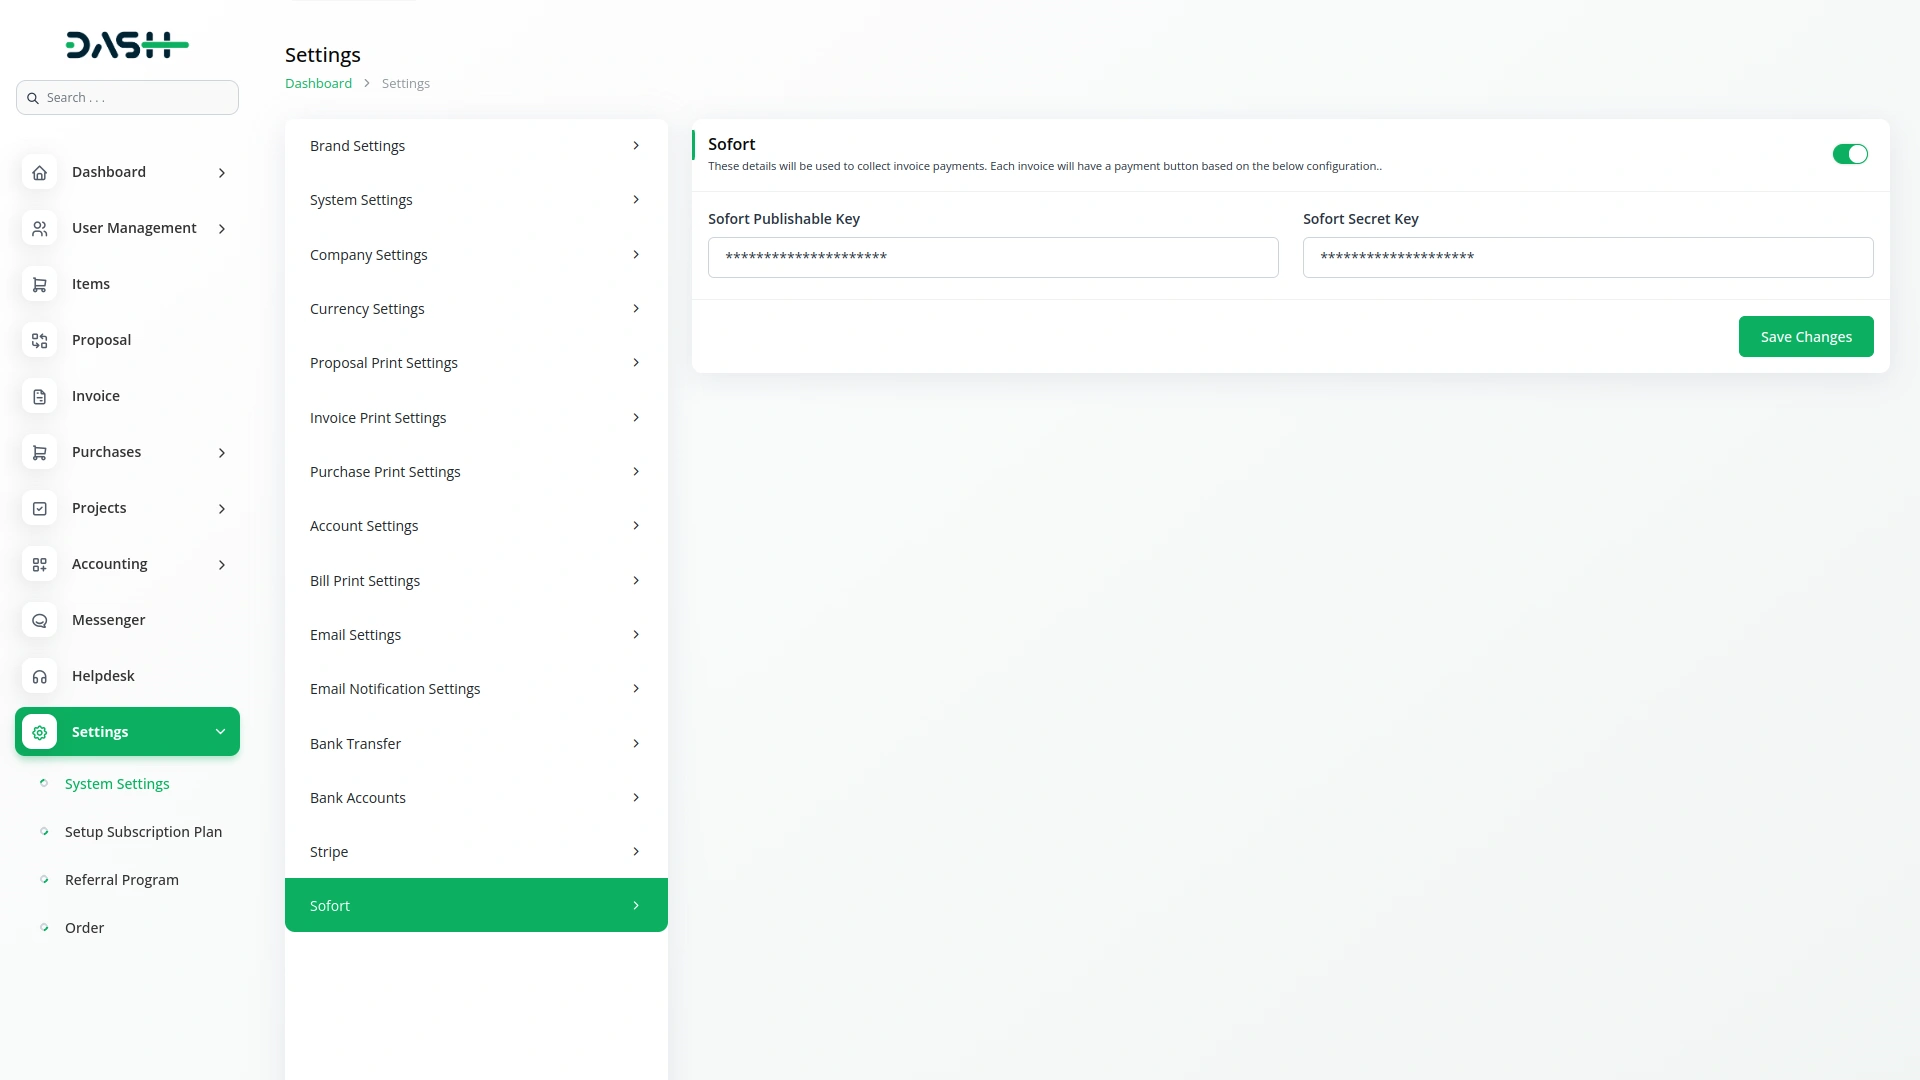Open the Stripe settings section
The width and height of the screenshot is (1920, 1080).
point(476,852)
